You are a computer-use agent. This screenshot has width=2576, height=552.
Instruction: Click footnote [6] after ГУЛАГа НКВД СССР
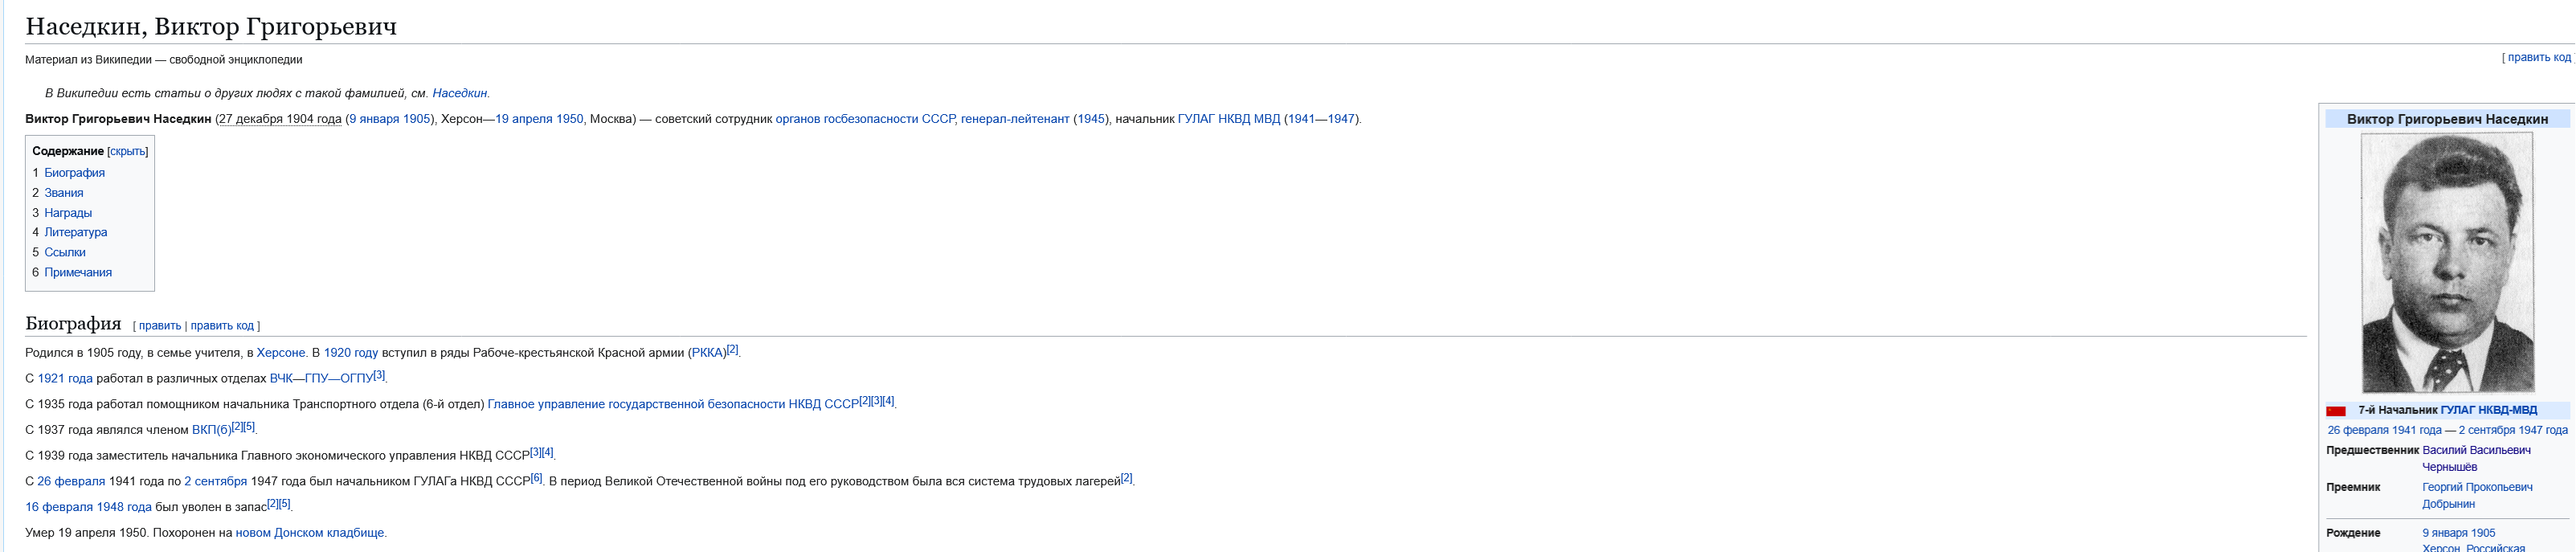[536, 478]
